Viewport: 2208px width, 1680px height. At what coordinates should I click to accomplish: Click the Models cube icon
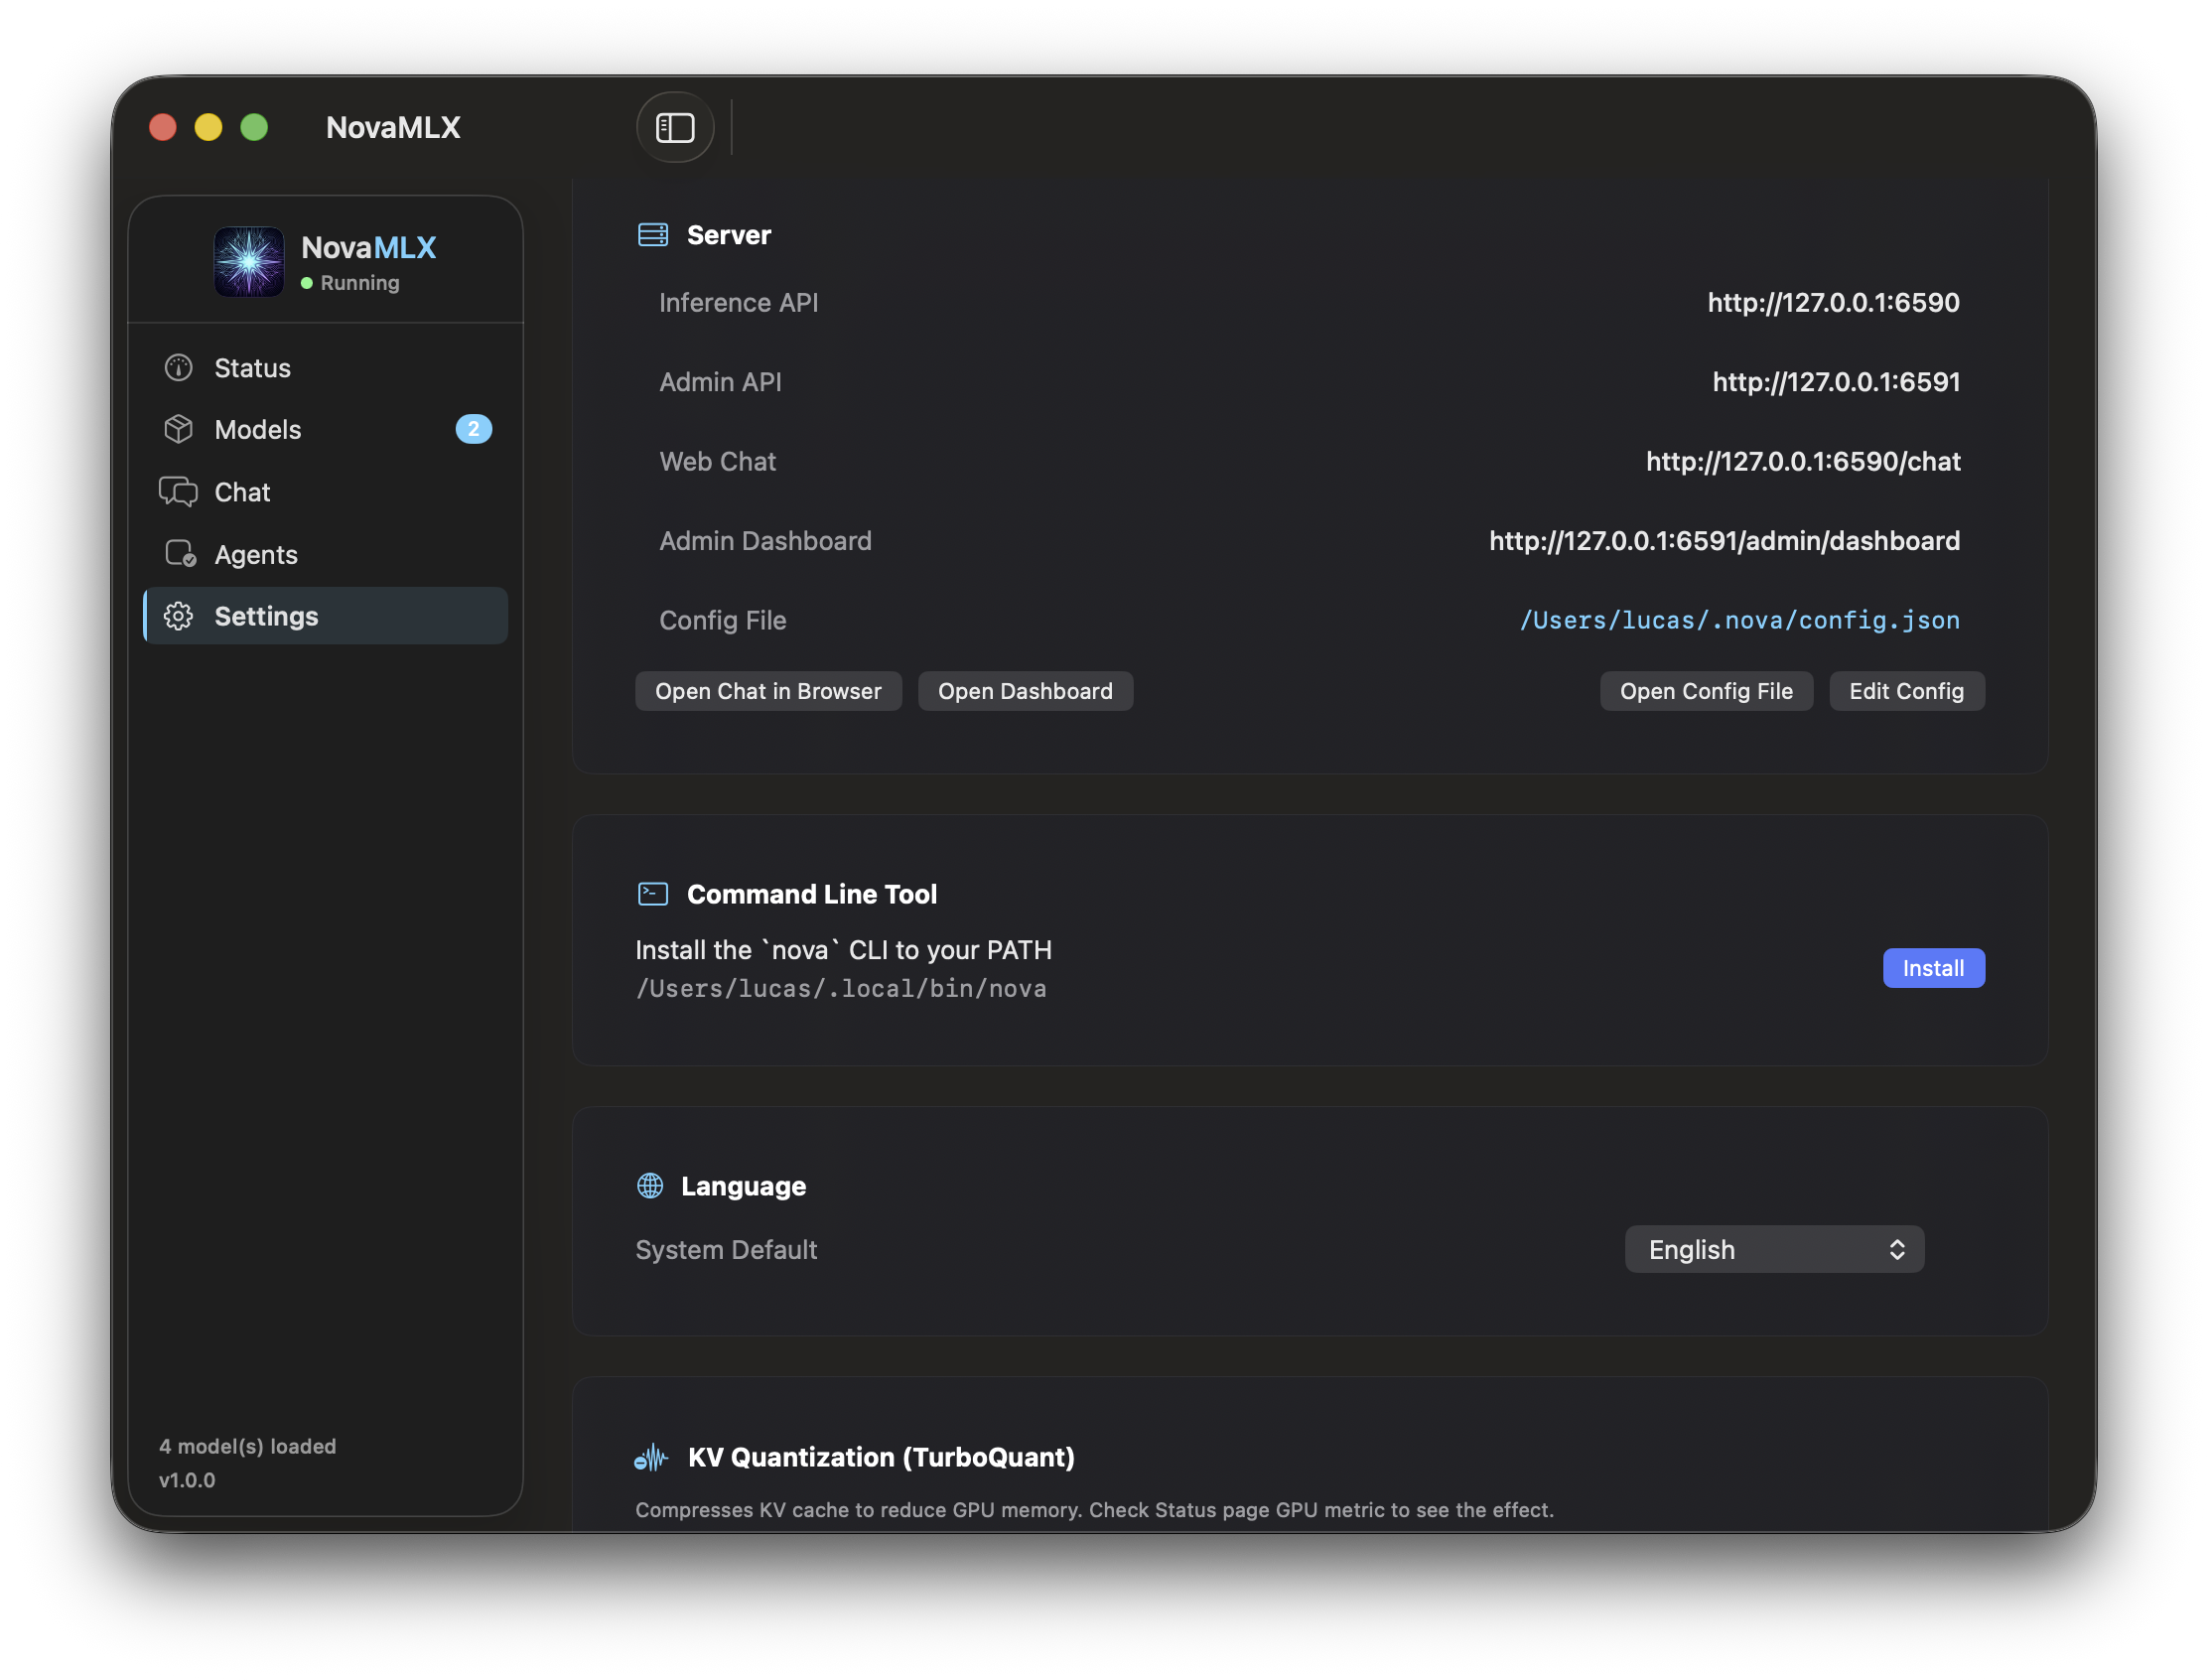pyautogui.click(x=179, y=429)
